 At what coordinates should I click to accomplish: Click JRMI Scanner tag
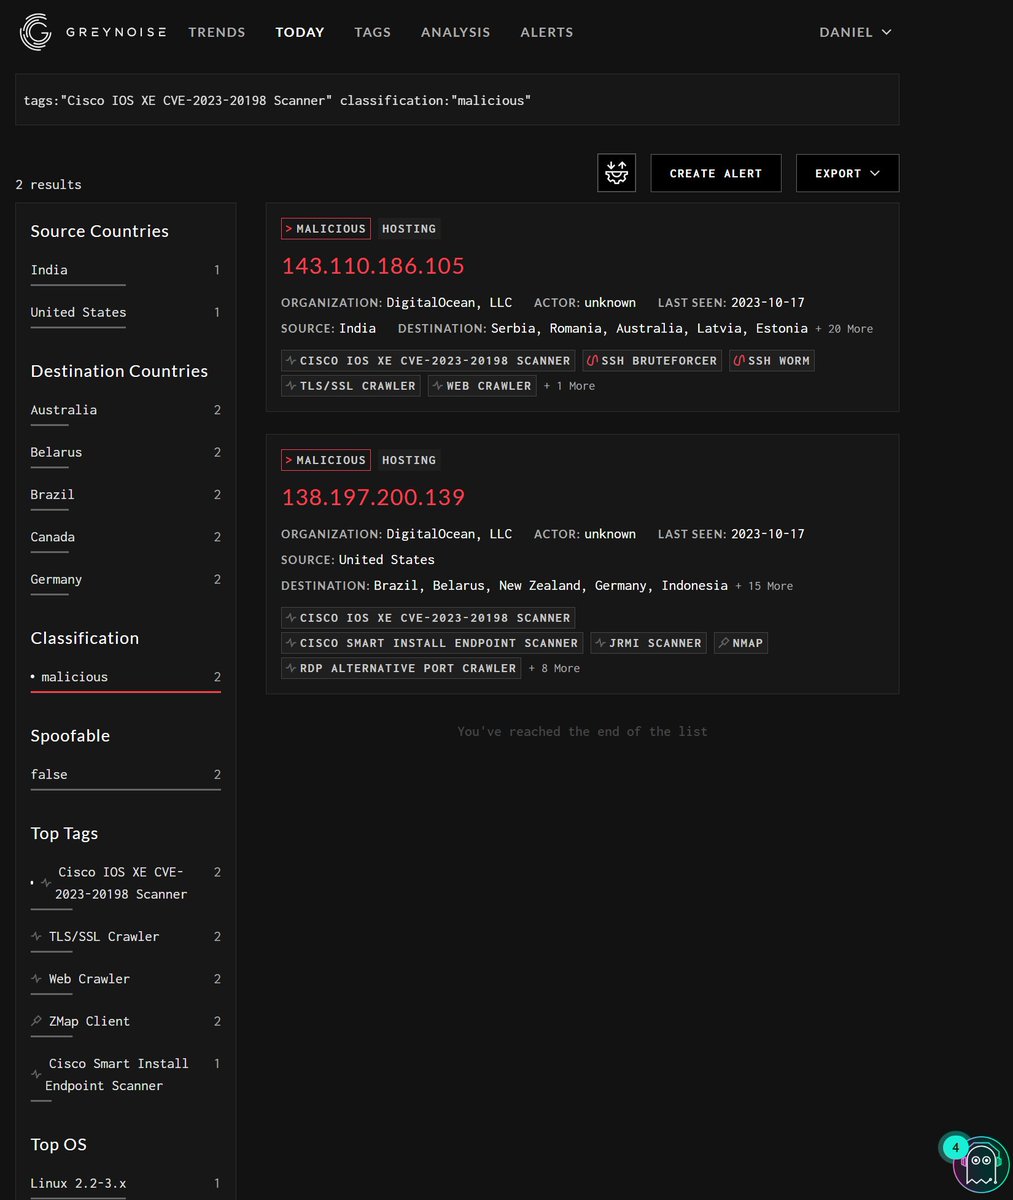click(x=648, y=643)
